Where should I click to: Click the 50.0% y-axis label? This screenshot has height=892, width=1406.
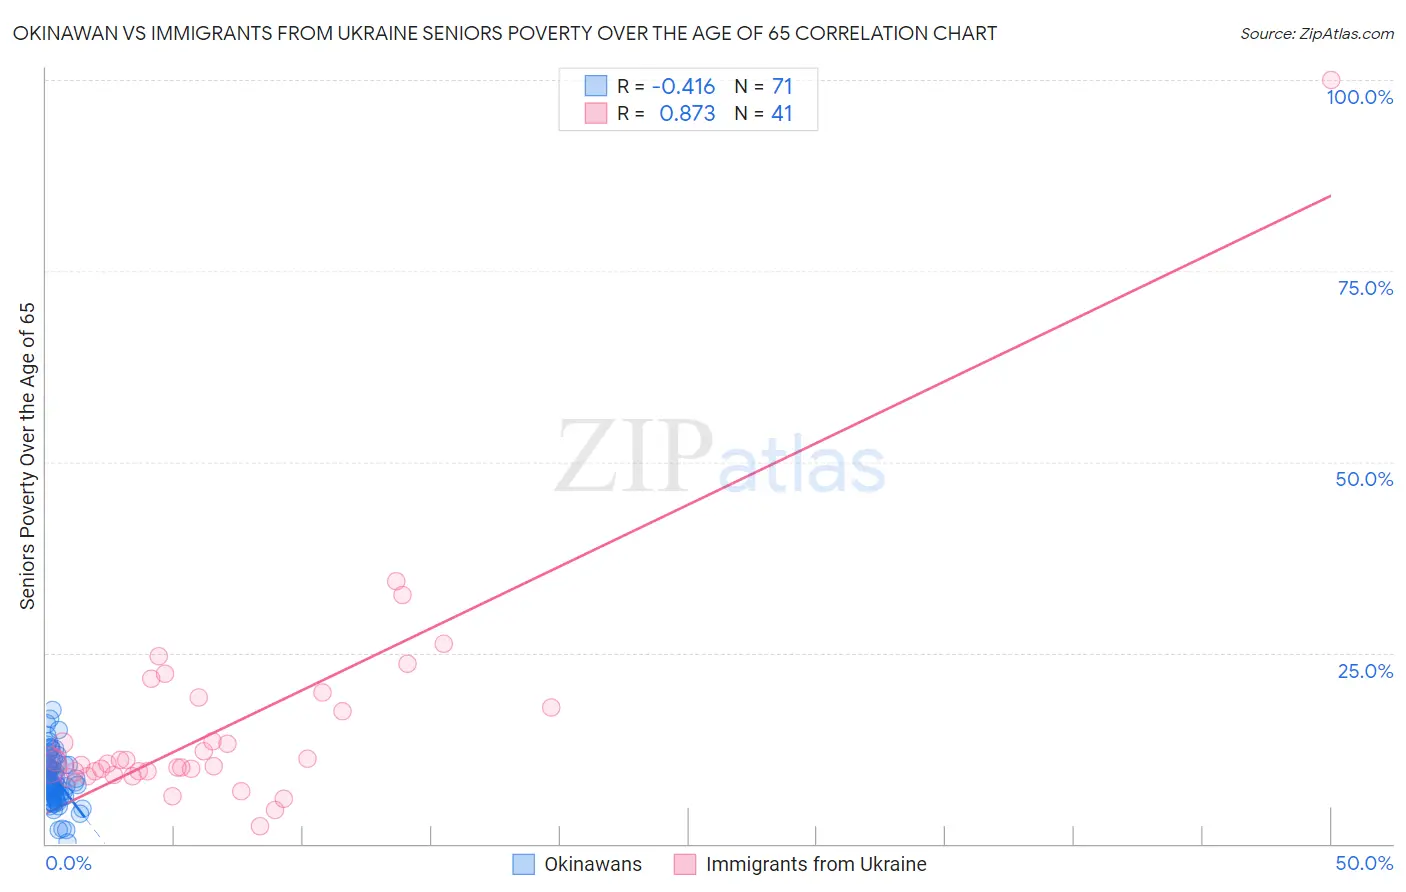[1364, 479]
